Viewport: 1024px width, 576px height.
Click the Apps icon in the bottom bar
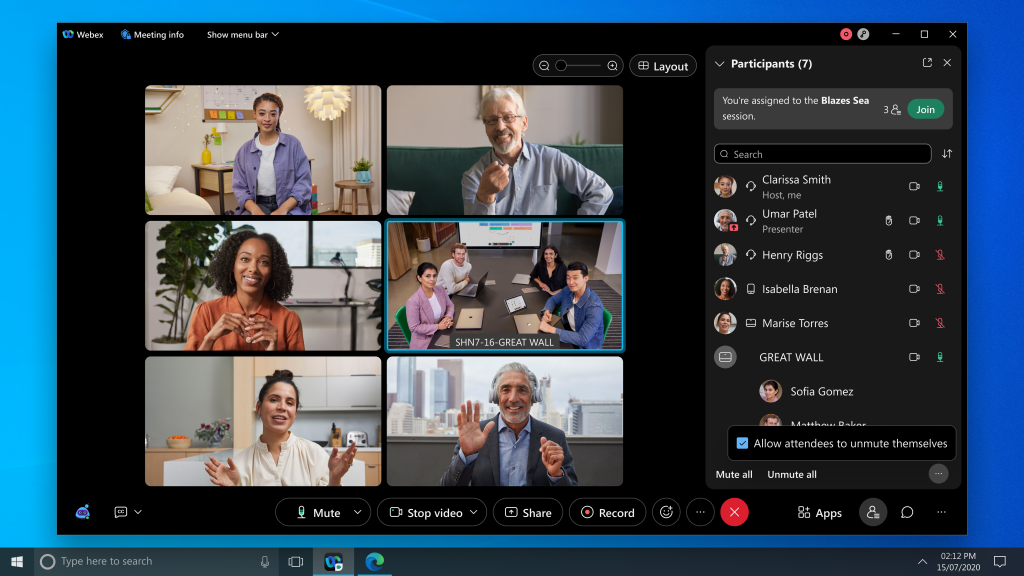(819, 512)
